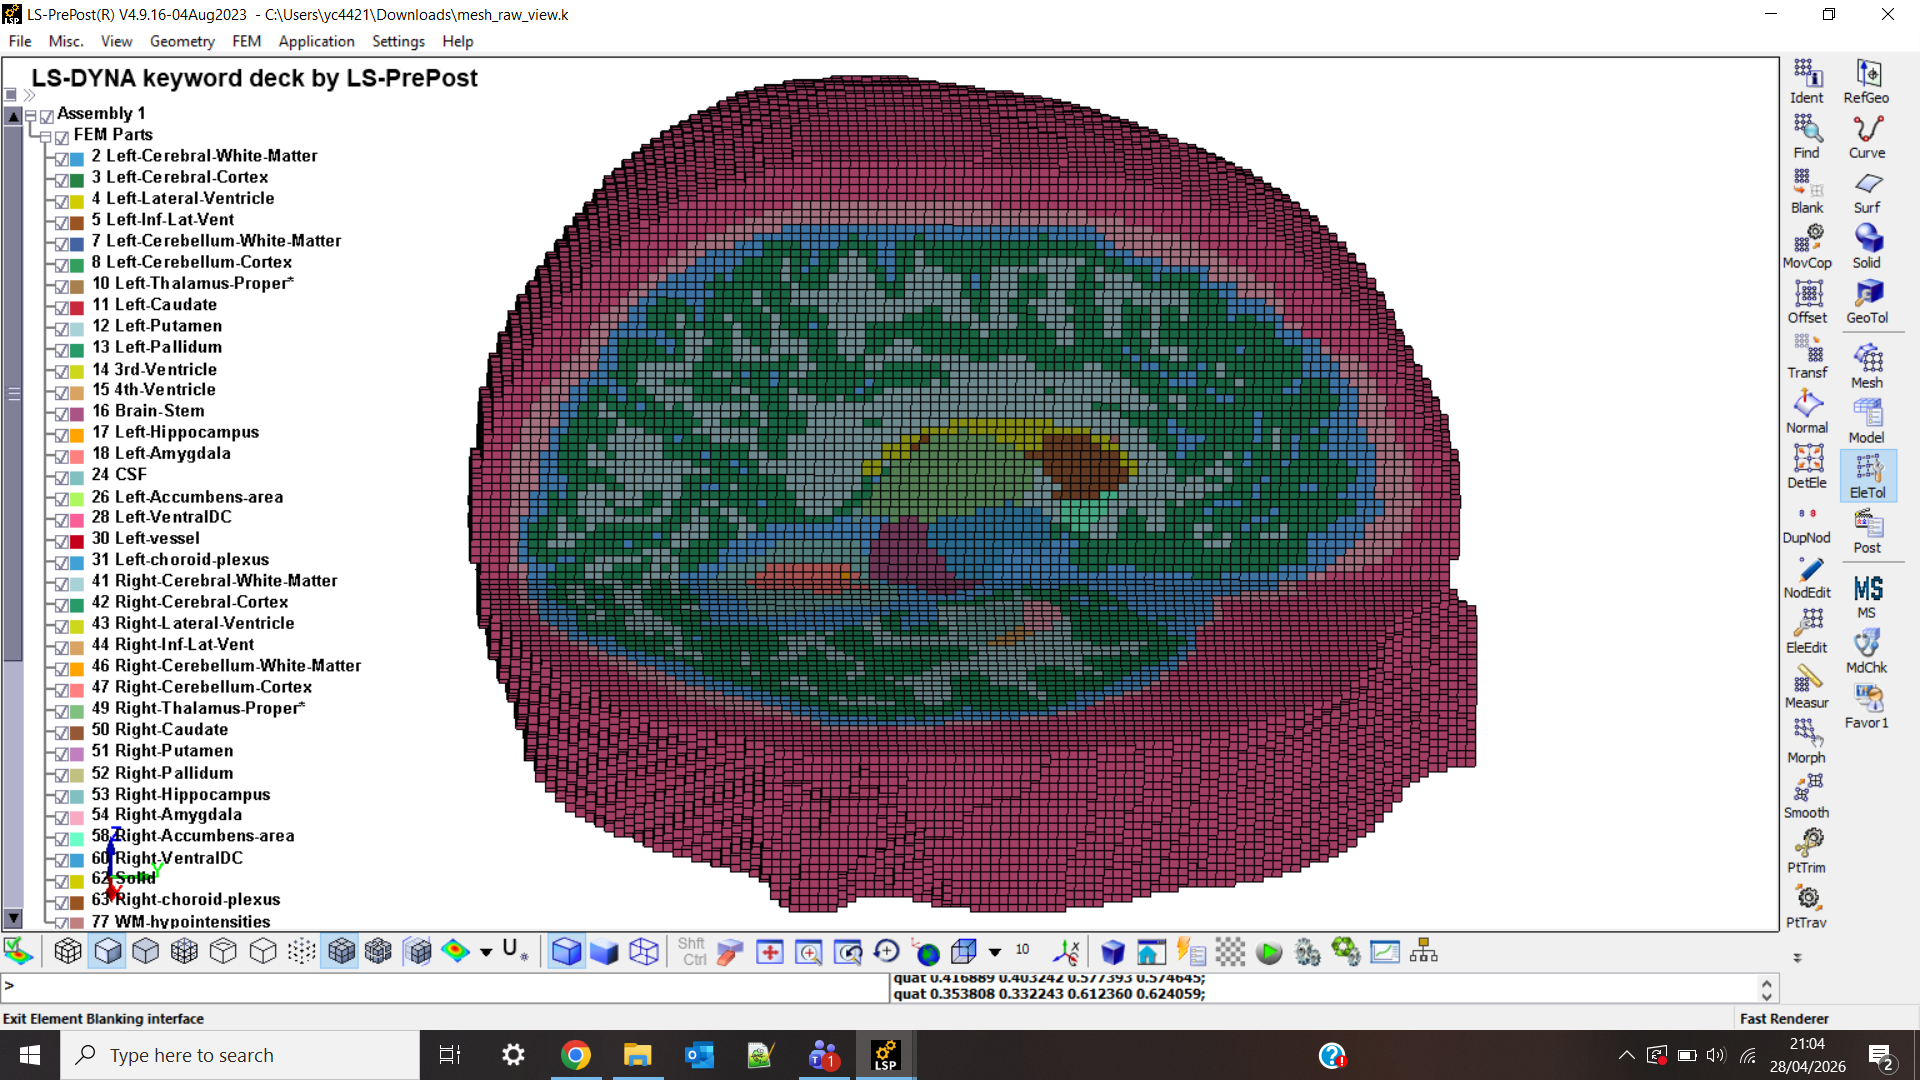The height and width of the screenshot is (1080, 1920).
Task: Open the Settings menu
Action: (398, 41)
